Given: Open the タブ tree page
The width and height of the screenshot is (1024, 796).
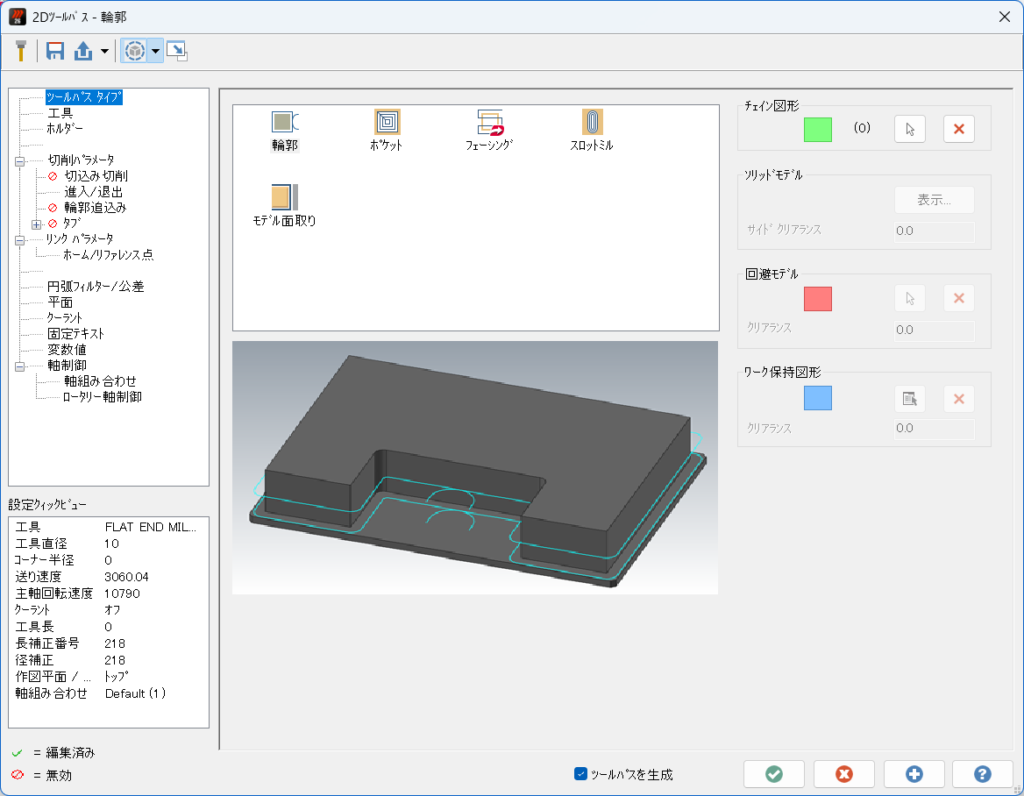Looking at the screenshot, I should (72, 223).
